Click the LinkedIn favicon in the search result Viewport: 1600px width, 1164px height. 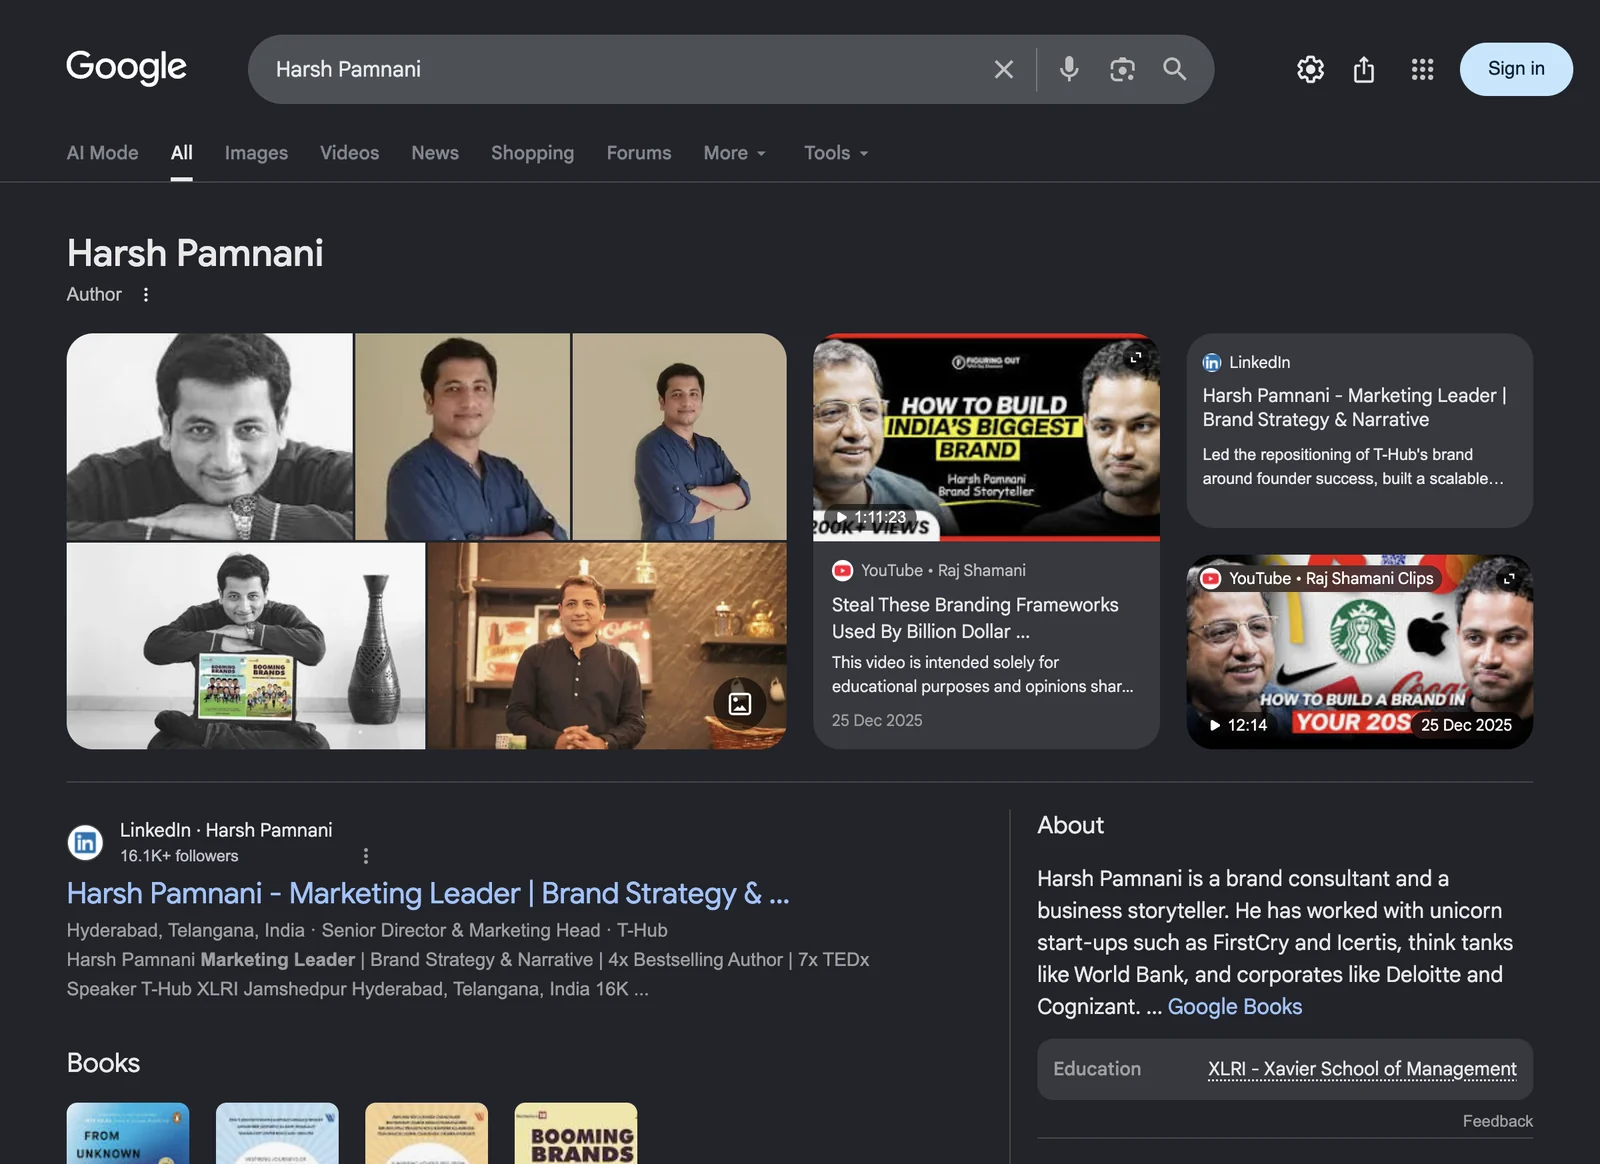pyautogui.click(x=85, y=842)
